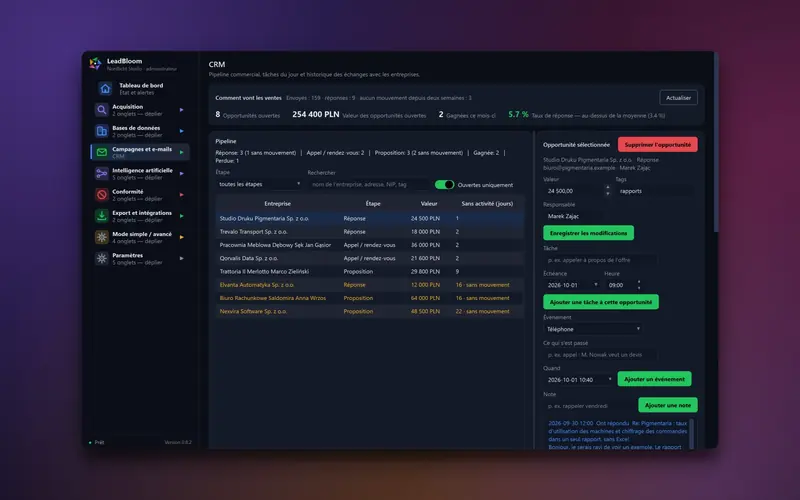Select Trattoria Il Merlotto Marco Zieliński row
The width and height of the screenshot is (800, 500).
point(370,271)
